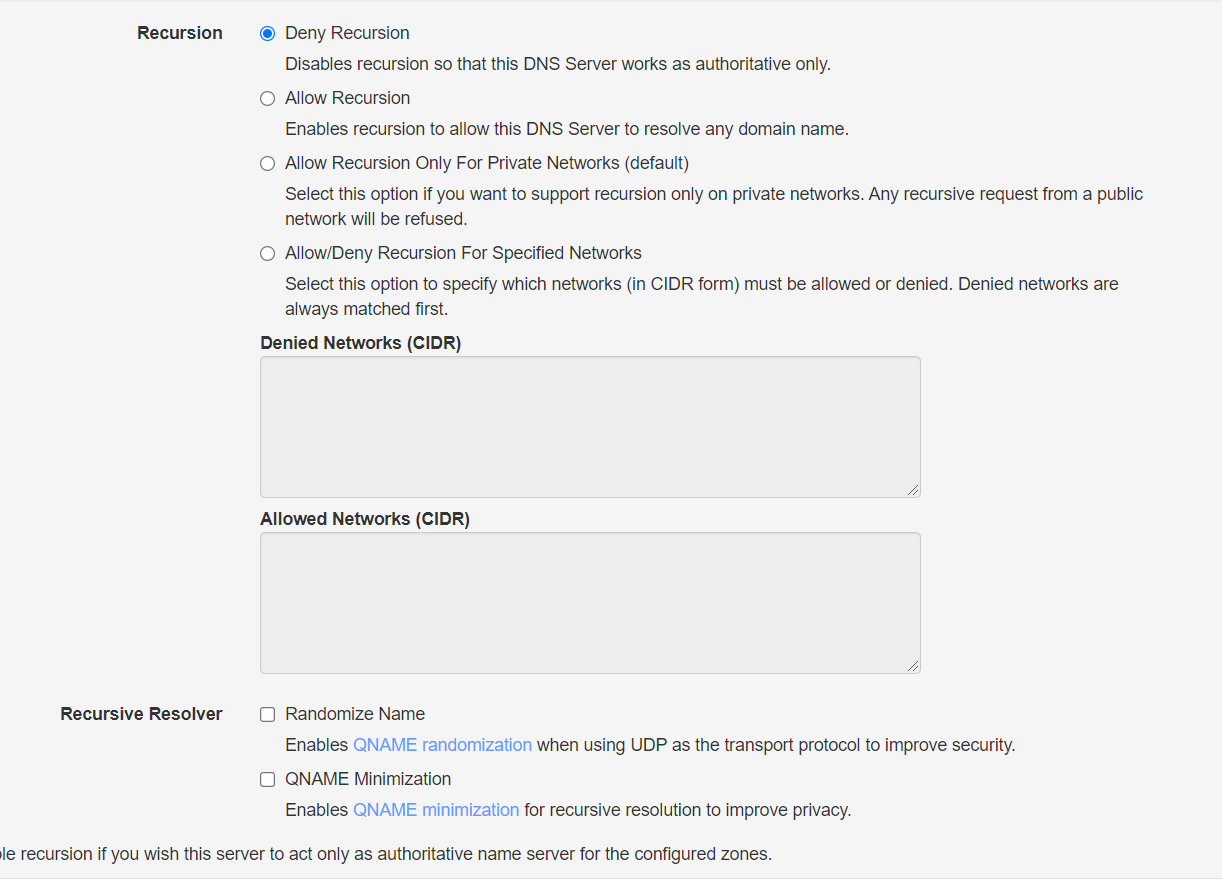Click inside the Allowed Networks (CIDR) field
The width and height of the screenshot is (1222, 886).
[x=590, y=603]
